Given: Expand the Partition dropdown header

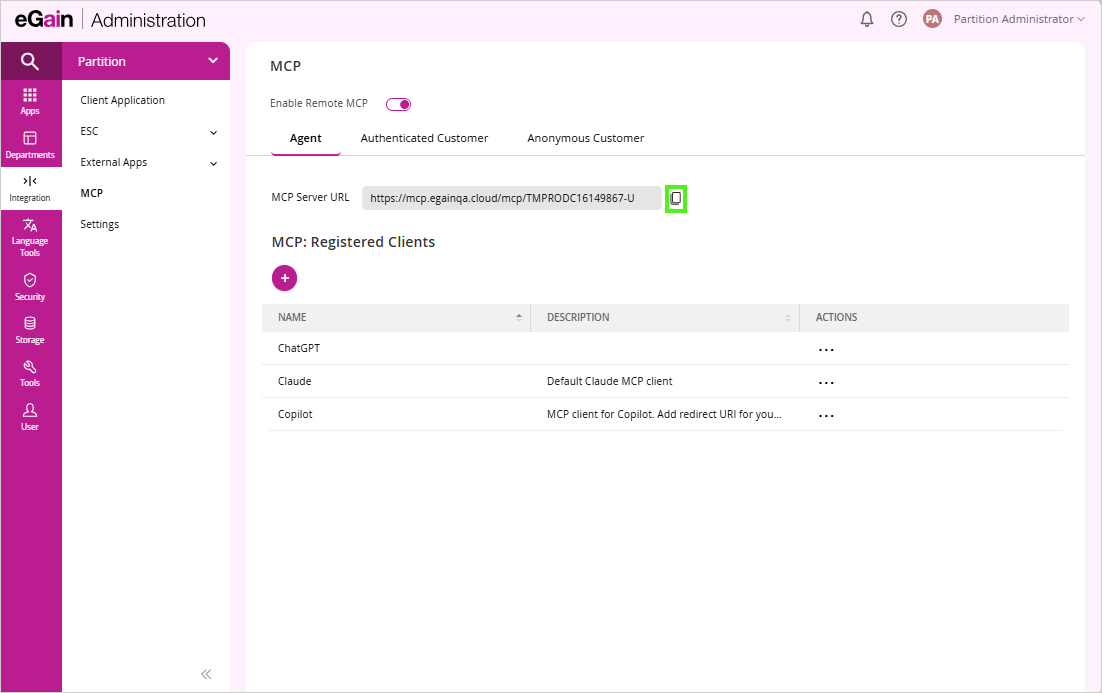Looking at the screenshot, I should click(145, 61).
